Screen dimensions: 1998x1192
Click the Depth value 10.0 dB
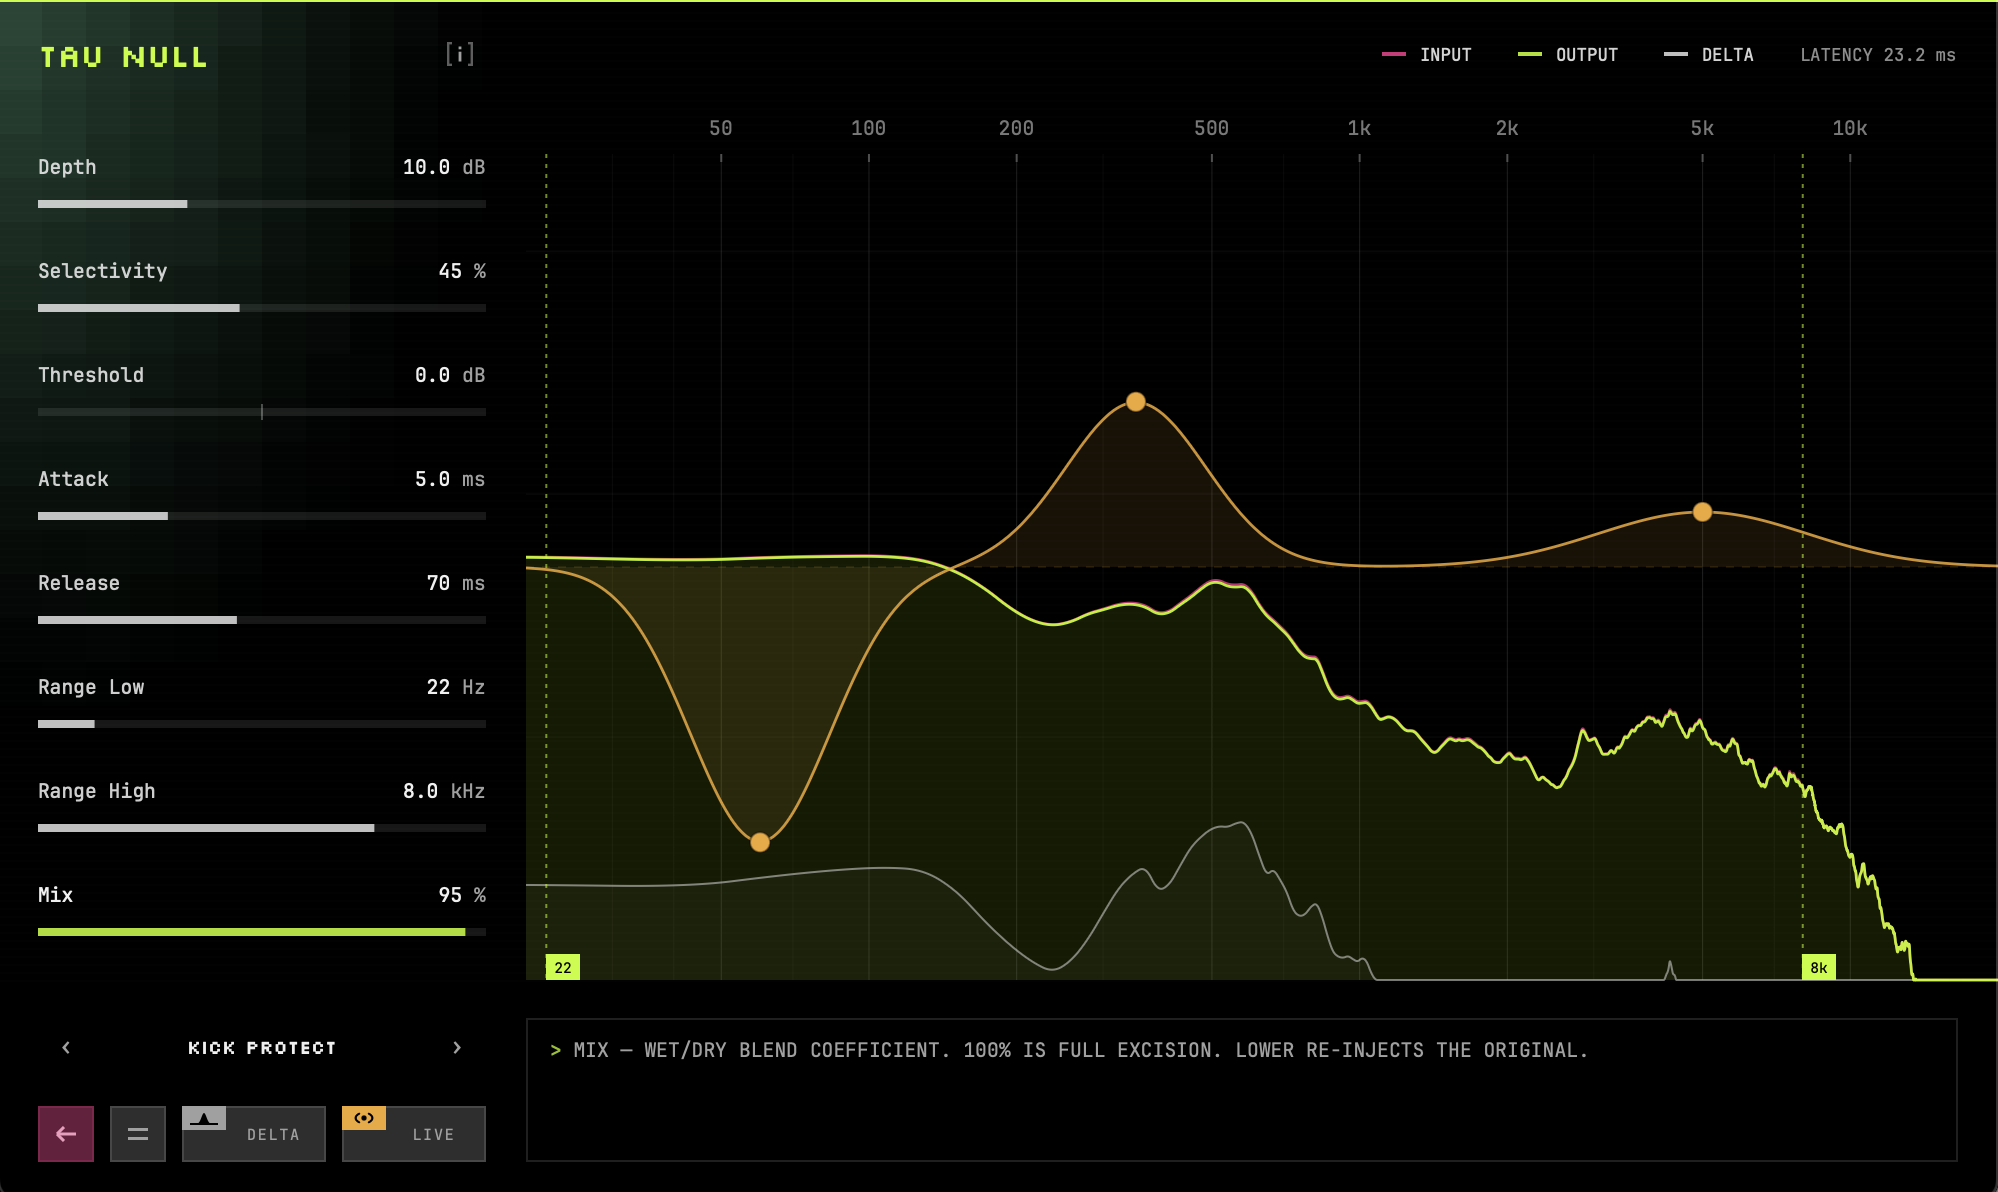tap(444, 167)
